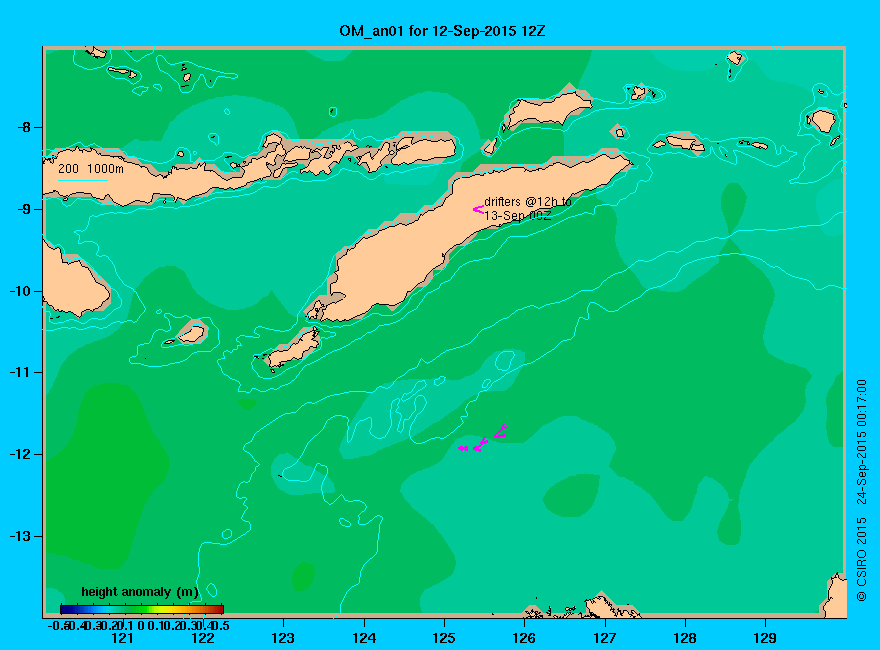Click the 'height anomaly (m)' label
880x650 pixels.
click(x=140, y=592)
